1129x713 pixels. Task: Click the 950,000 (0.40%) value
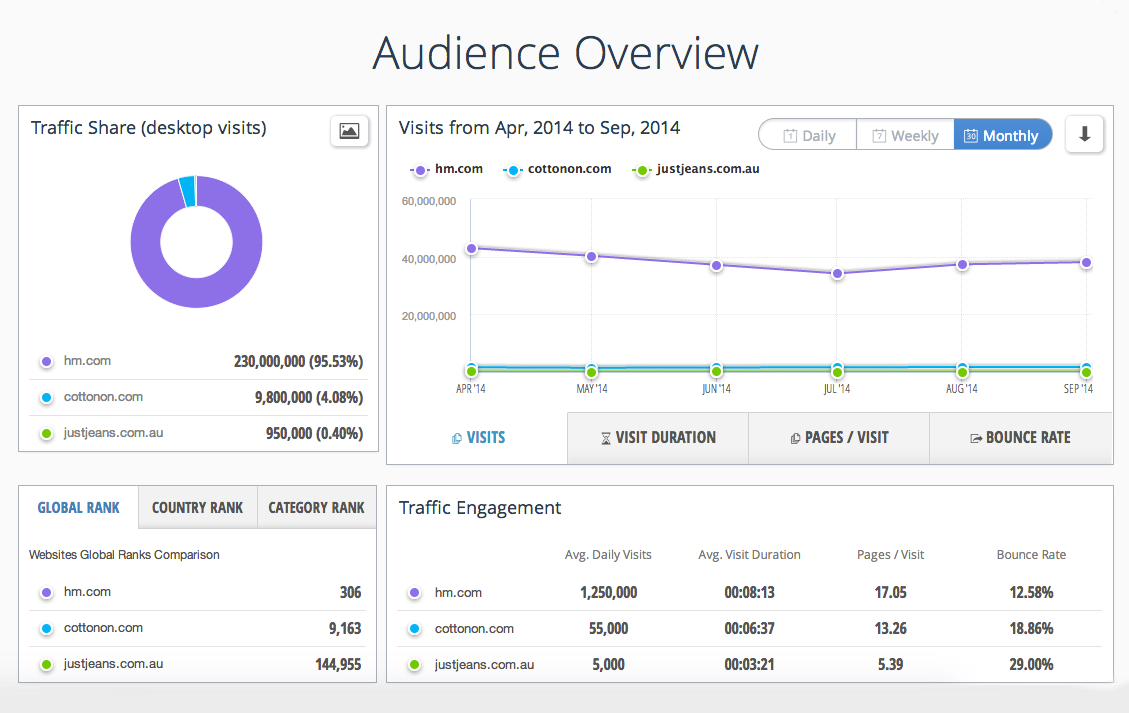pyautogui.click(x=315, y=434)
